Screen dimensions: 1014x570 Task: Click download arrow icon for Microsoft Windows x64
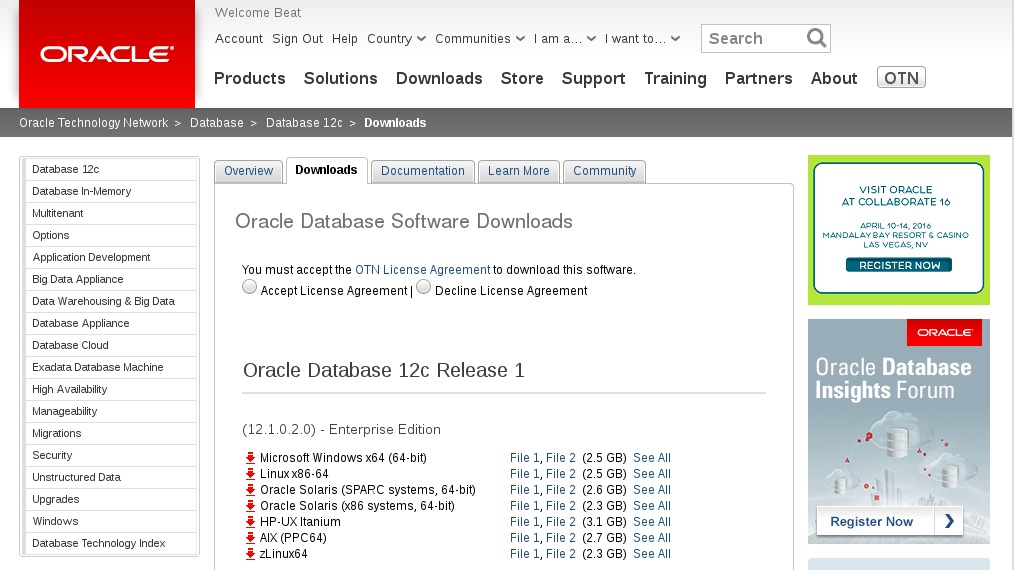tap(250, 458)
